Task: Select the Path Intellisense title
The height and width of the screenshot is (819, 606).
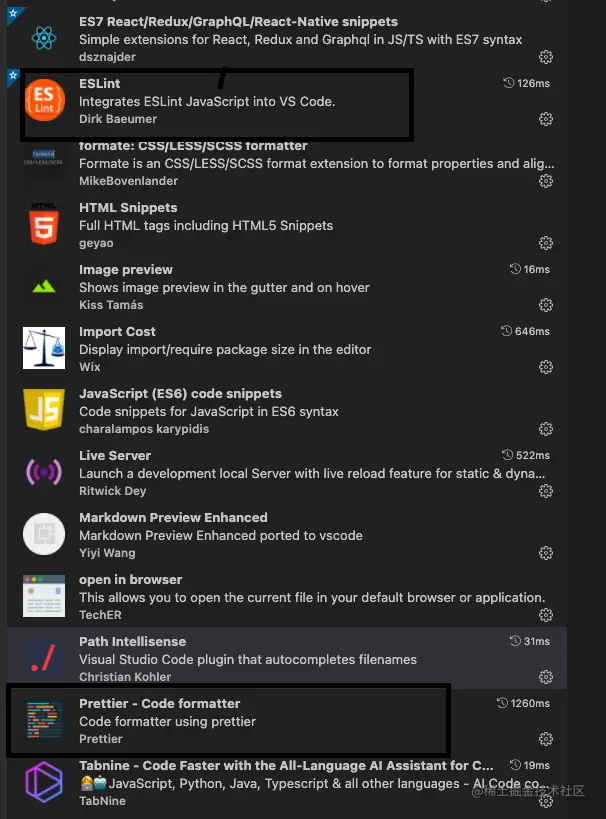Action: point(132,641)
